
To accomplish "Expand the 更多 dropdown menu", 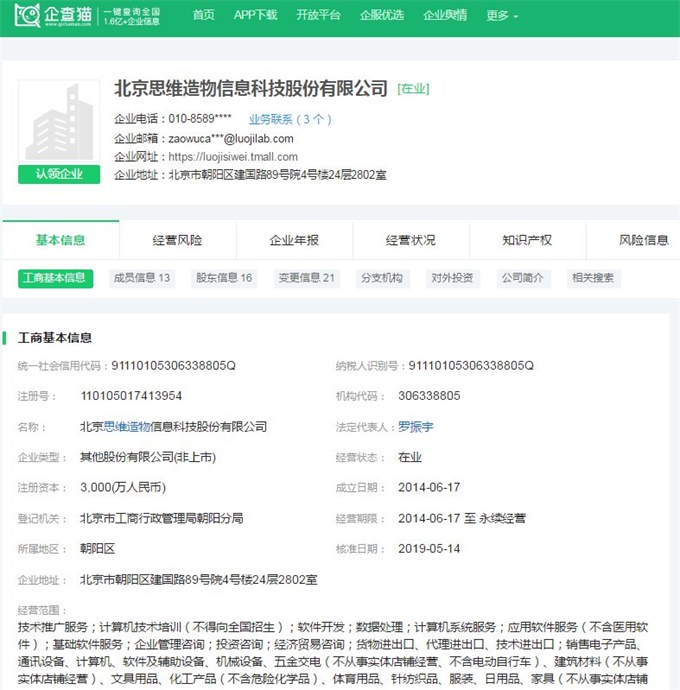I will (x=502, y=15).
